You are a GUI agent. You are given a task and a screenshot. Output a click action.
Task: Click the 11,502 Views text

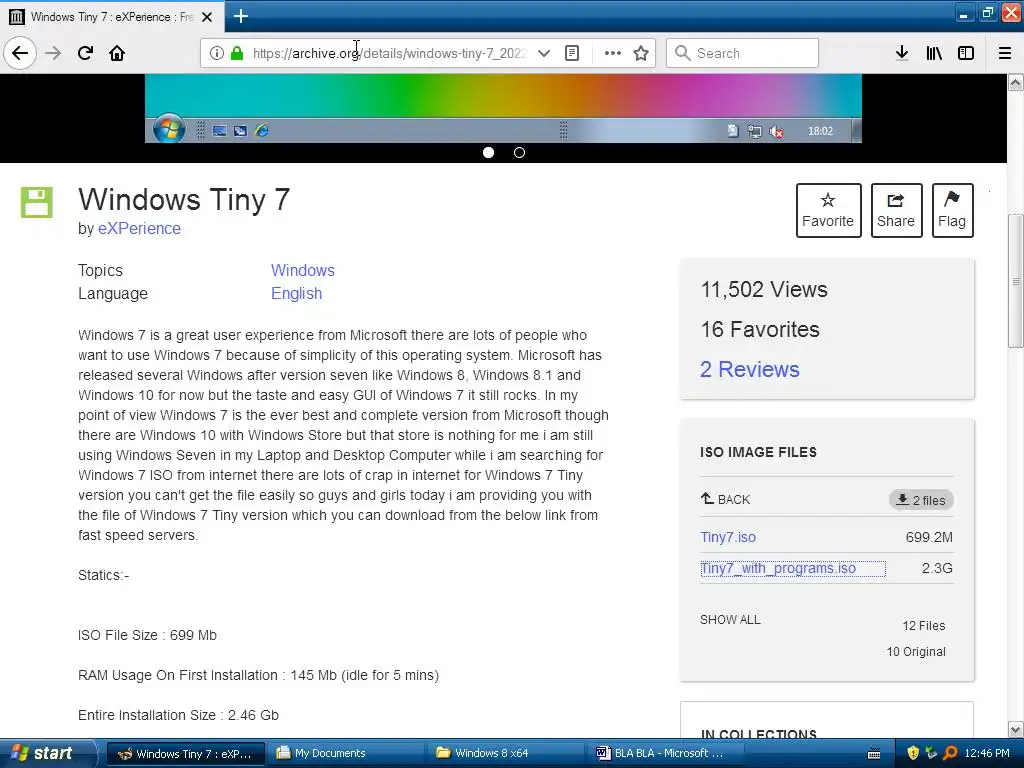pos(764,289)
